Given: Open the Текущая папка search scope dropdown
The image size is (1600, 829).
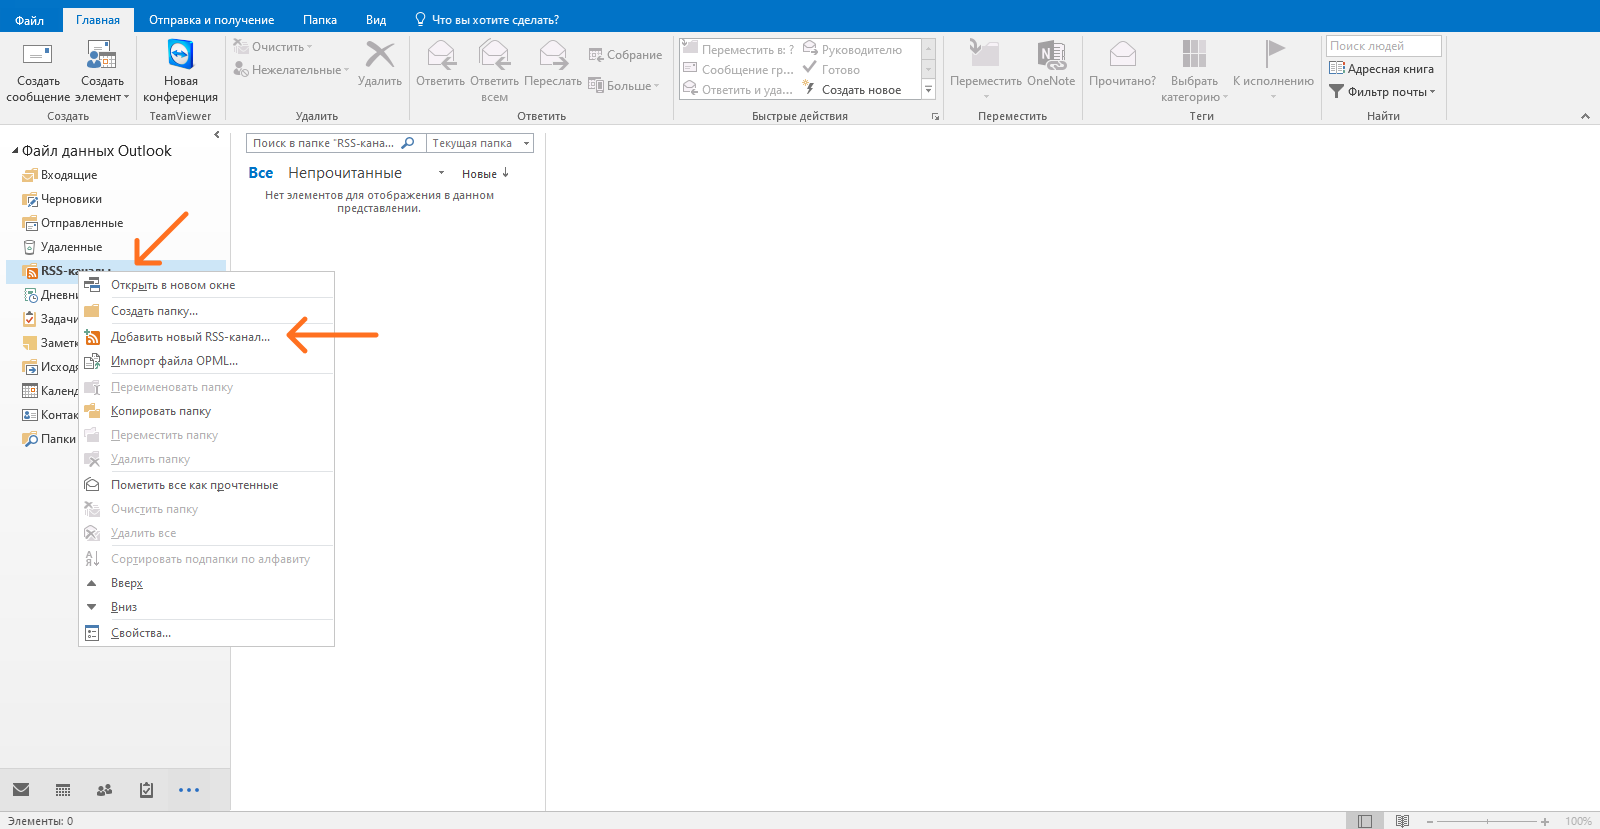Looking at the screenshot, I should (480, 143).
